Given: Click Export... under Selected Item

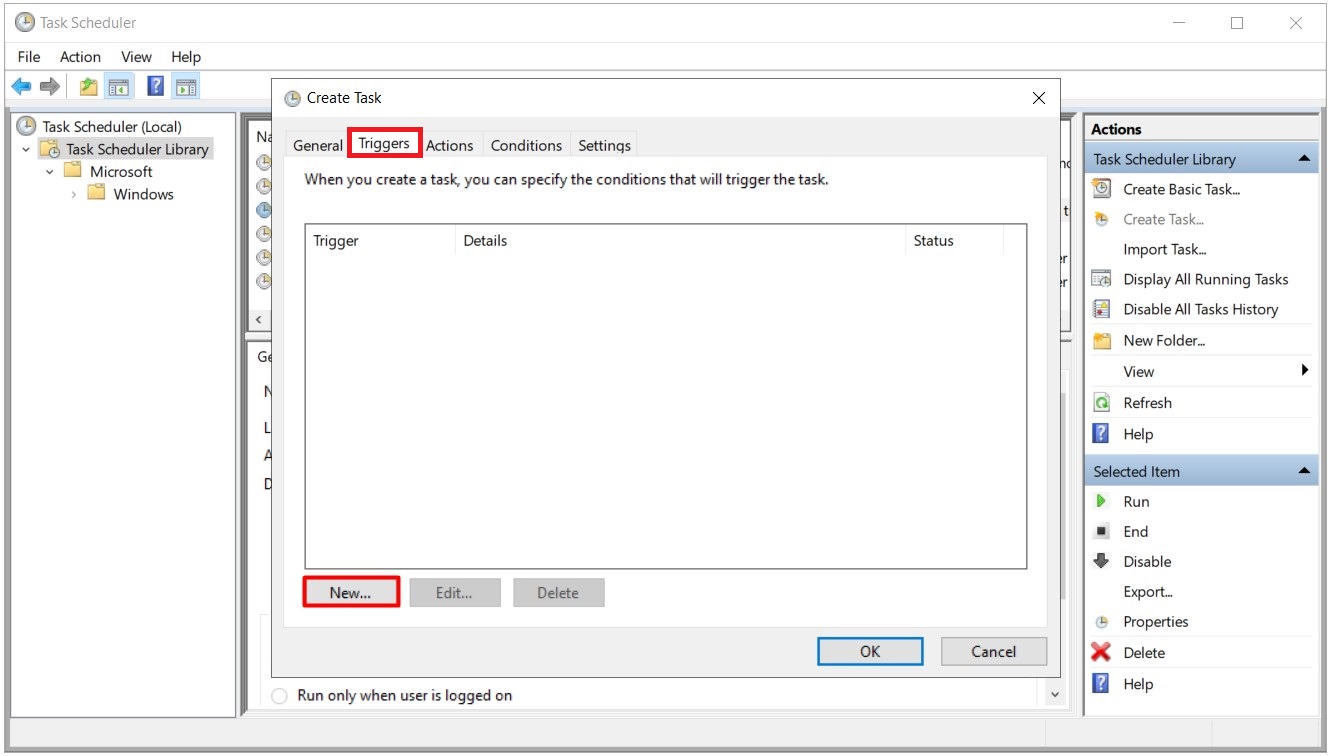Looking at the screenshot, I should click(x=1148, y=591).
